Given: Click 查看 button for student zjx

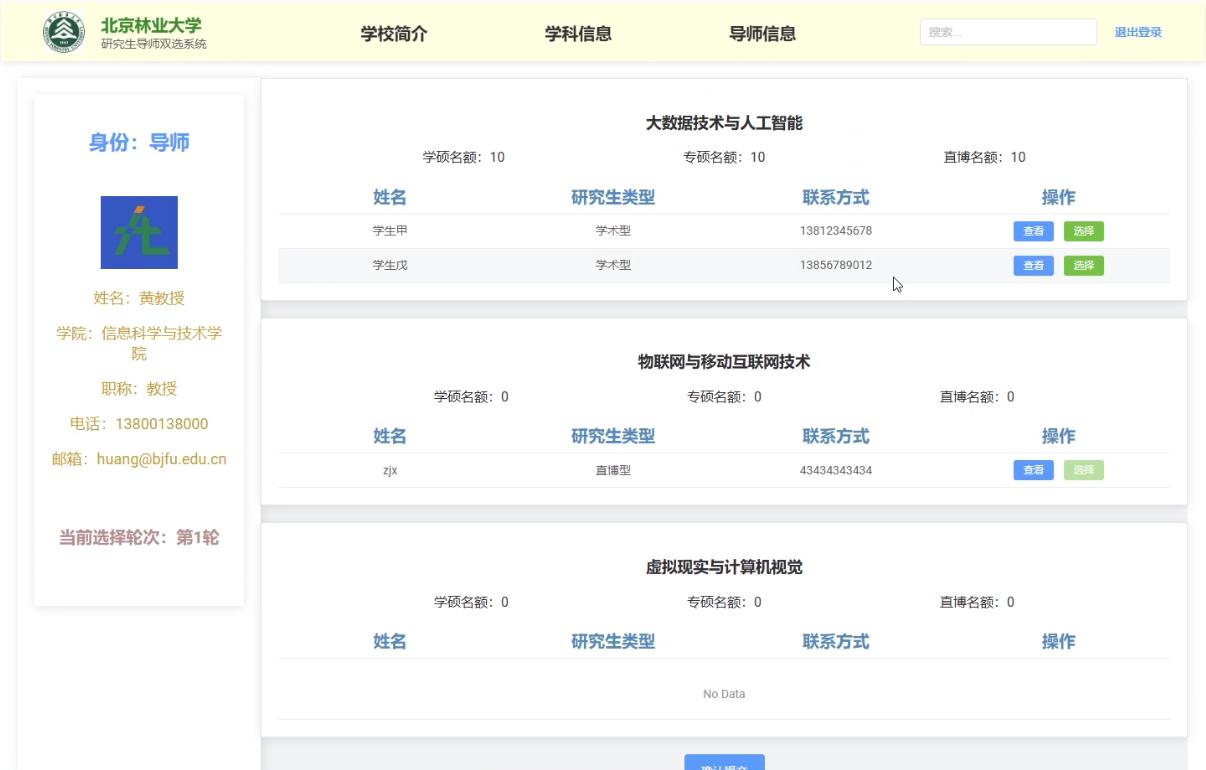Looking at the screenshot, I should pos(1033,470).
